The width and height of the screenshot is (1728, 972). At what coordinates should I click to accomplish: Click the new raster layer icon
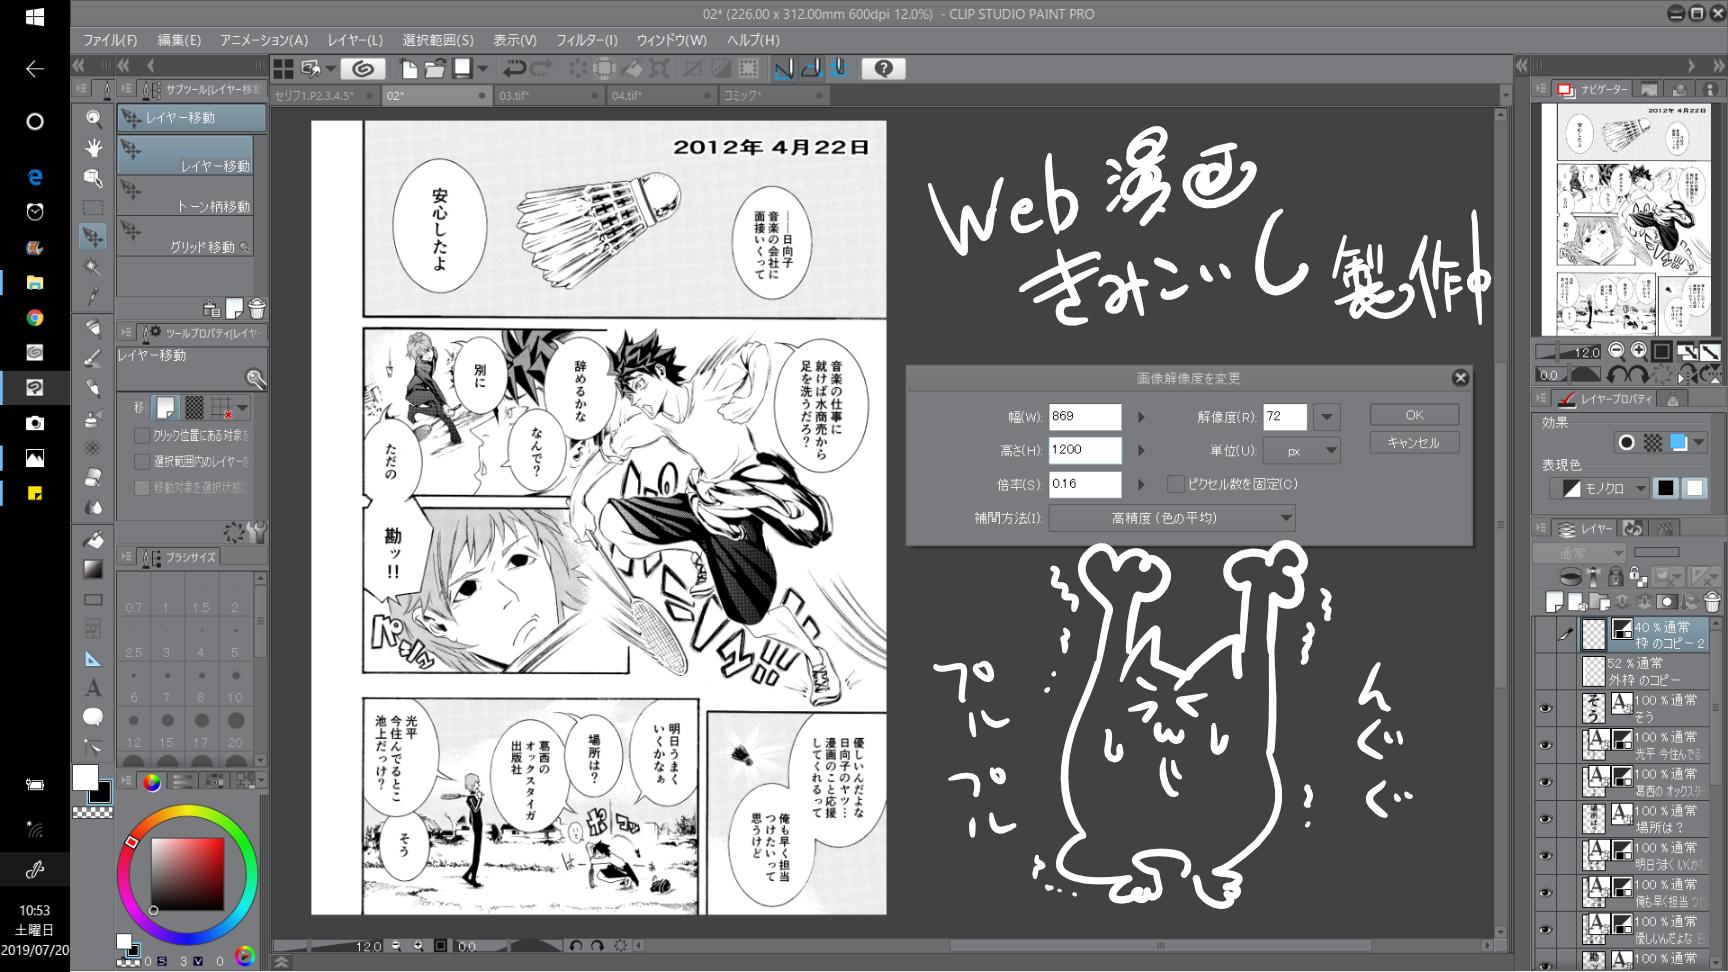click(1555, 602)
